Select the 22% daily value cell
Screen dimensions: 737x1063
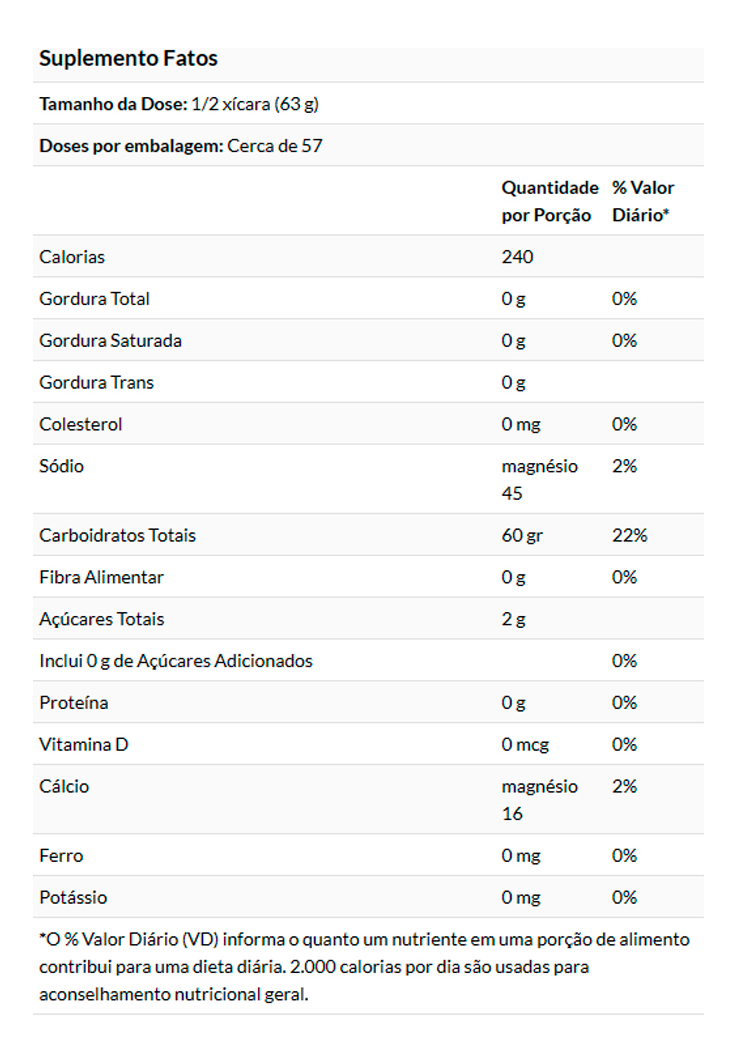(x=629, y=536)
